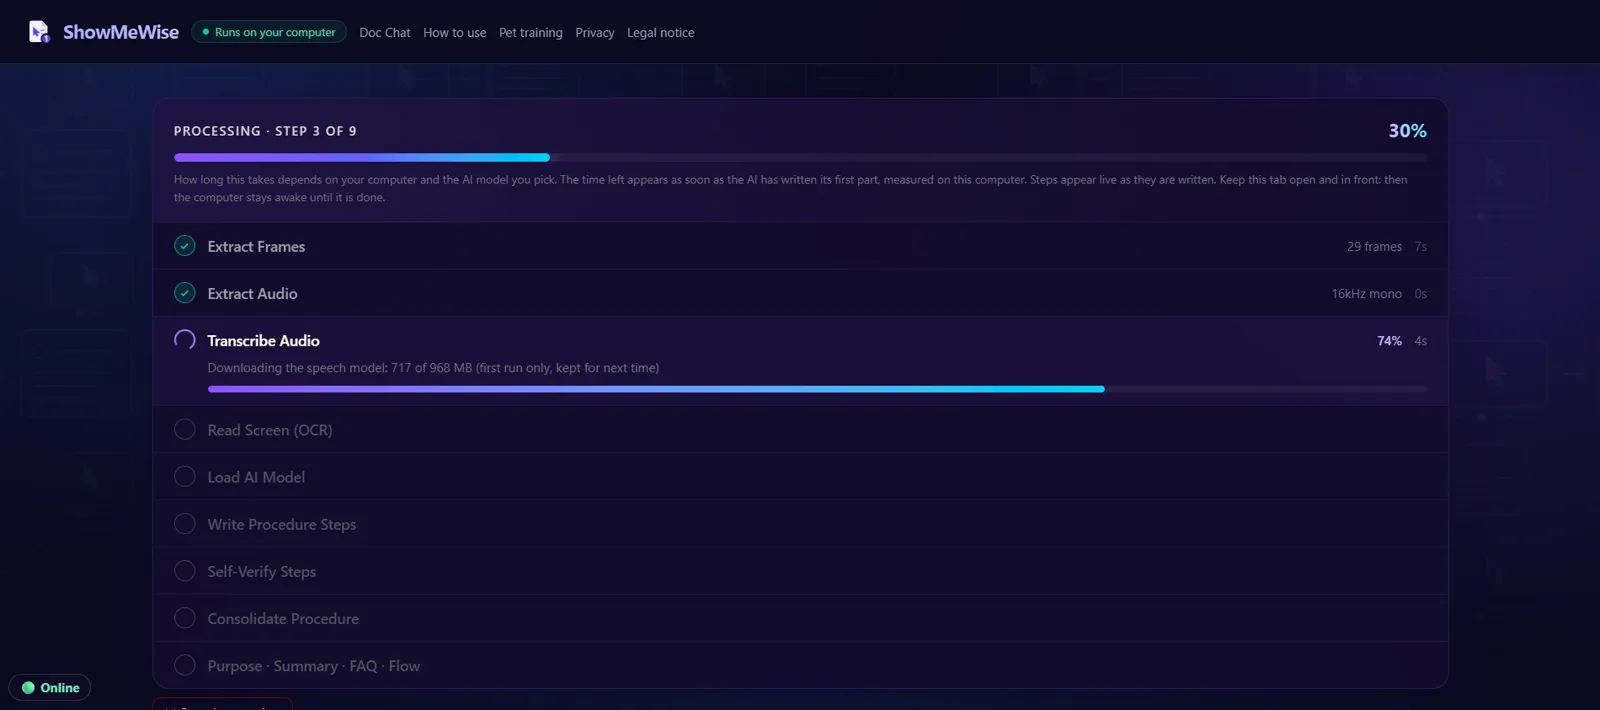Open the Doc Chat page
This screenshot has height=710, width=1600.
[385, 33]
